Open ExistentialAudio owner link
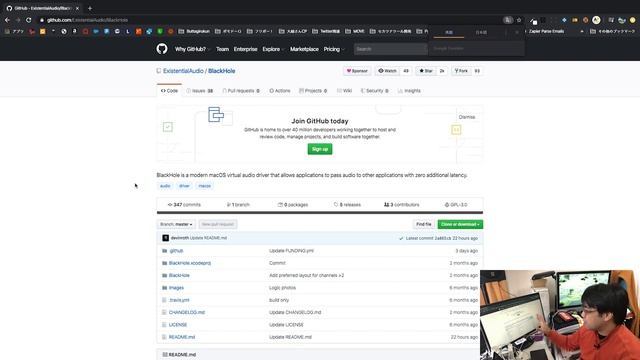Image resolution: width=640 pixels, height=360 pixels. [183, 71]
